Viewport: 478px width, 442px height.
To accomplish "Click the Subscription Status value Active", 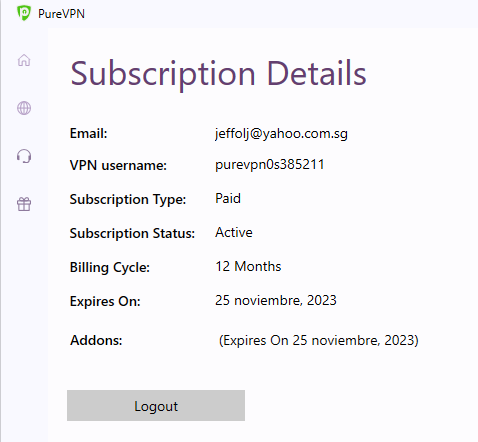I will point(234,232).
